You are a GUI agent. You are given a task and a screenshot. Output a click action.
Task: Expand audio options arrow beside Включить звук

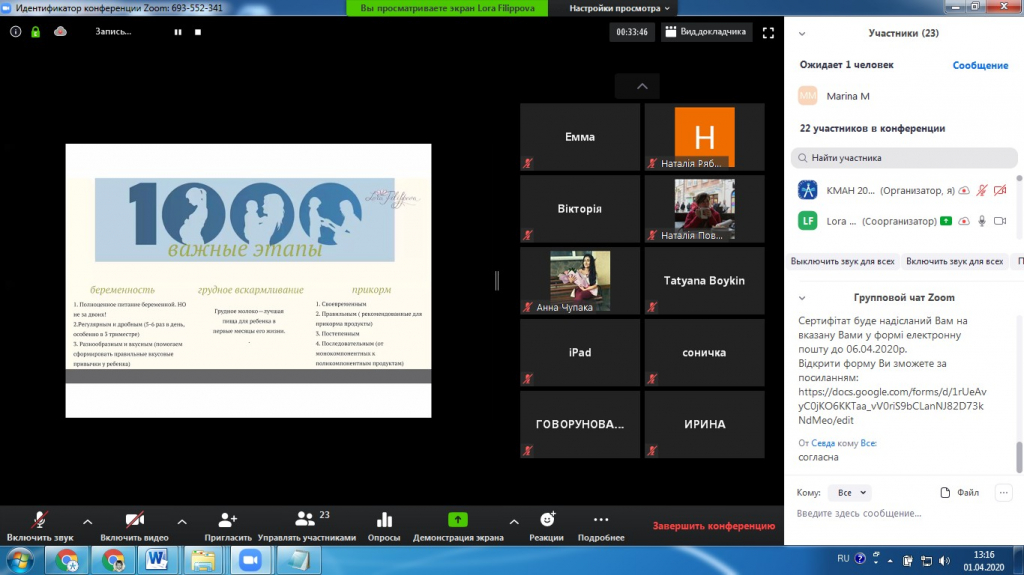coord(87,521)
